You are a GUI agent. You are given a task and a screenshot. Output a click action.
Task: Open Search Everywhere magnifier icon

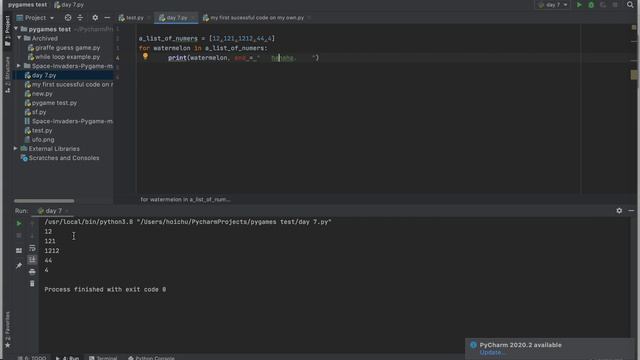coord(630,5)
